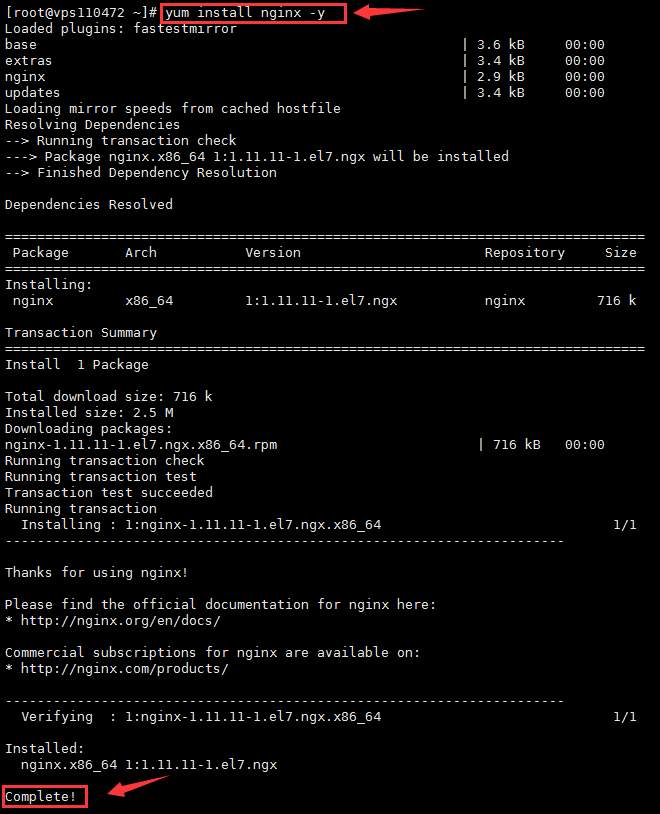The image size is (660, 814).
Task: Click the 'Dependencies Resolved' line
Action: (89, 205)
